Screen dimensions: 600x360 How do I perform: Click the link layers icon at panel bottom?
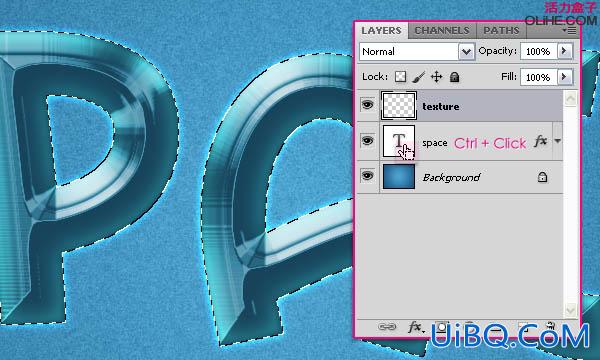coord(387,326)
